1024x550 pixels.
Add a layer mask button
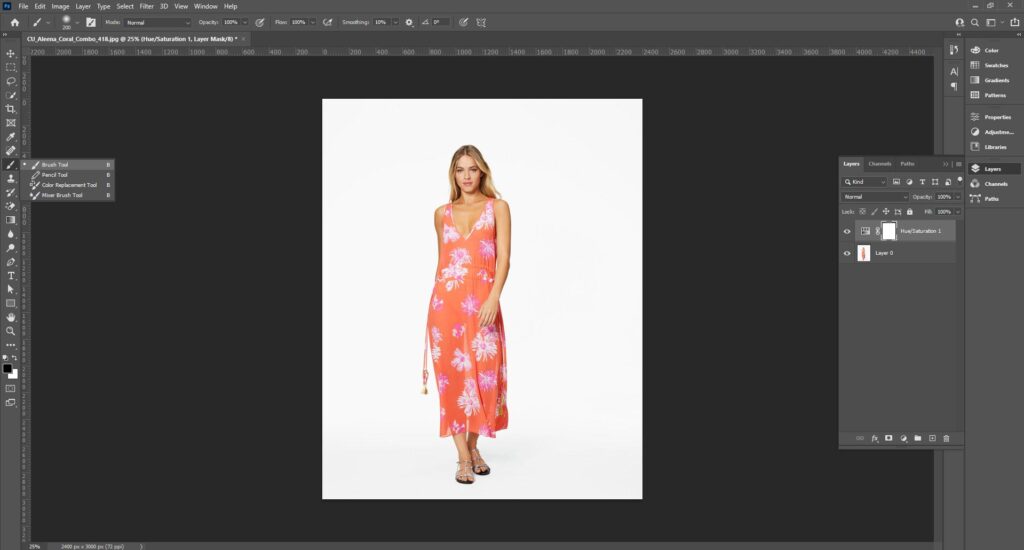tap(889, 438)
